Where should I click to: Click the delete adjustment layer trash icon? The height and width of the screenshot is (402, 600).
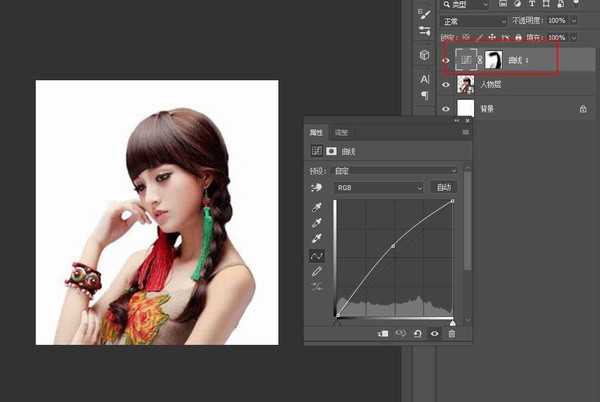click(x=451, y=333)
